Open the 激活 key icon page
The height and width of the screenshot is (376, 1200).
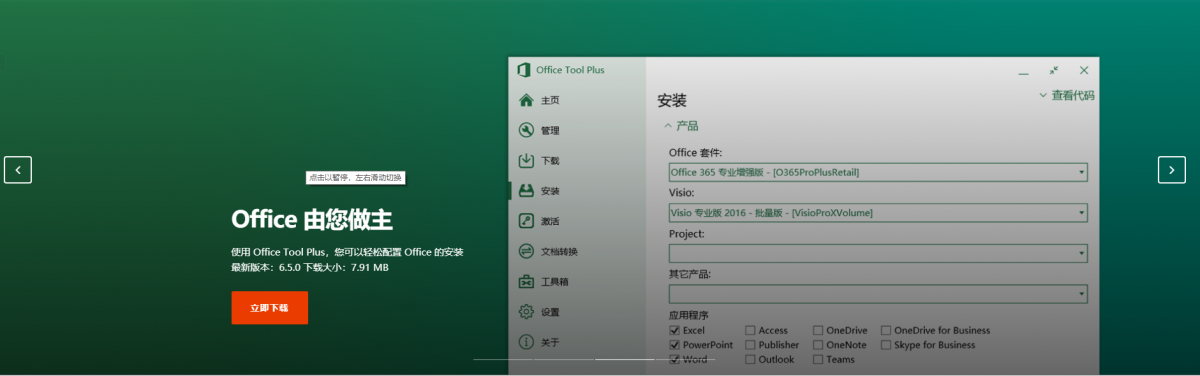click(x=526, y=221)
